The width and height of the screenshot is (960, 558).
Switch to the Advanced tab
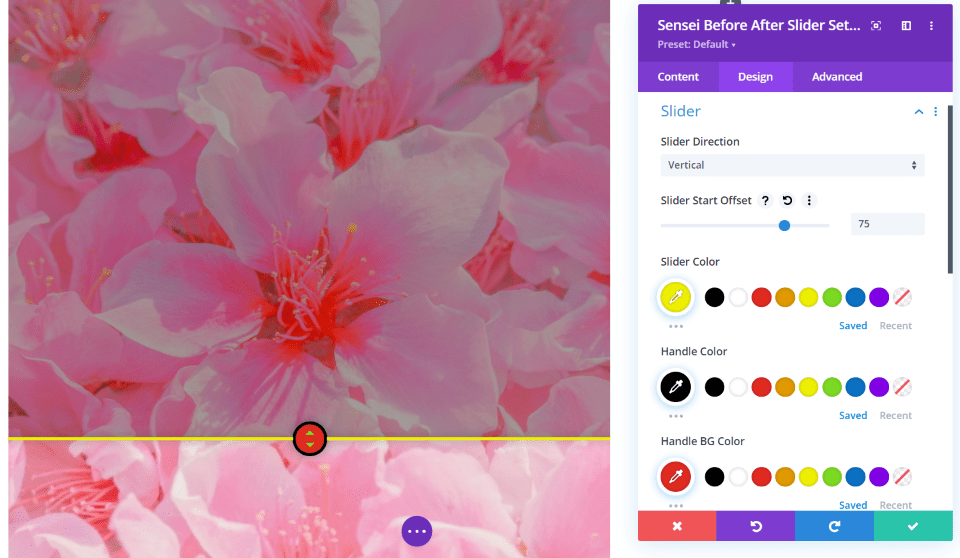(x=837, y=77)
